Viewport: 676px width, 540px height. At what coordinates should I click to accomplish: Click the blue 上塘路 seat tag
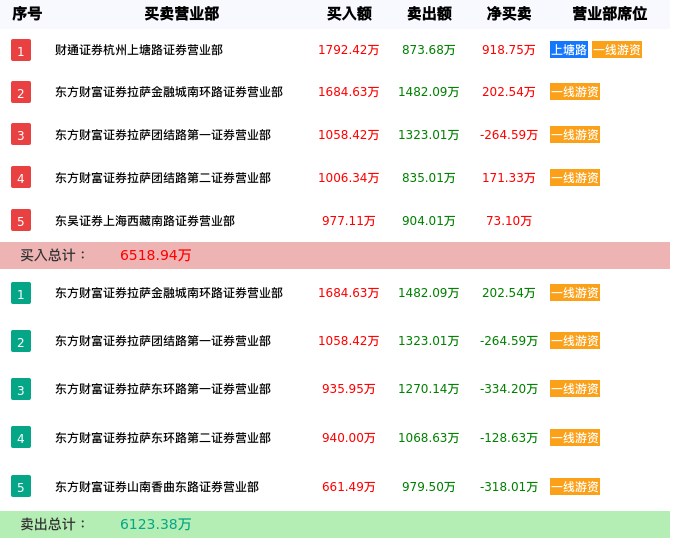coord(569,50)
